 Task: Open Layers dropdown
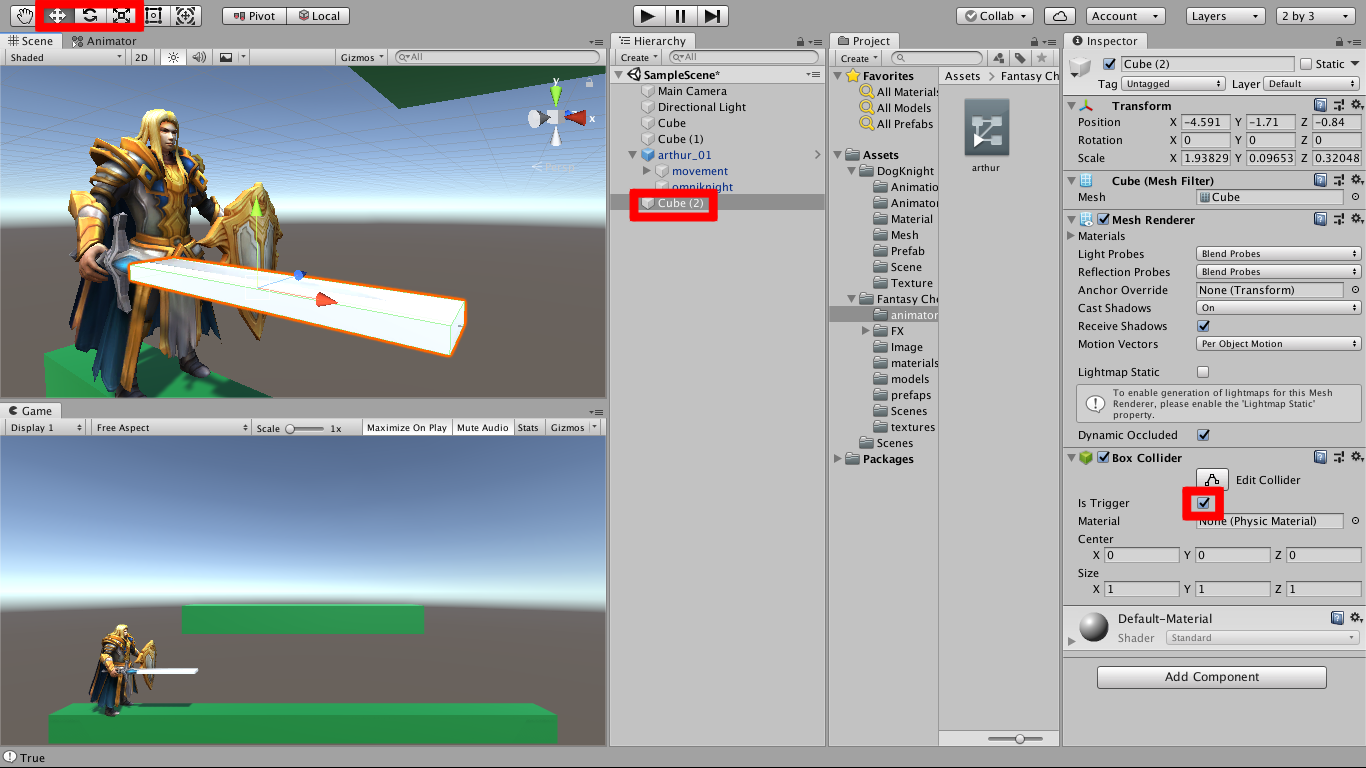tap(1226, 16)
